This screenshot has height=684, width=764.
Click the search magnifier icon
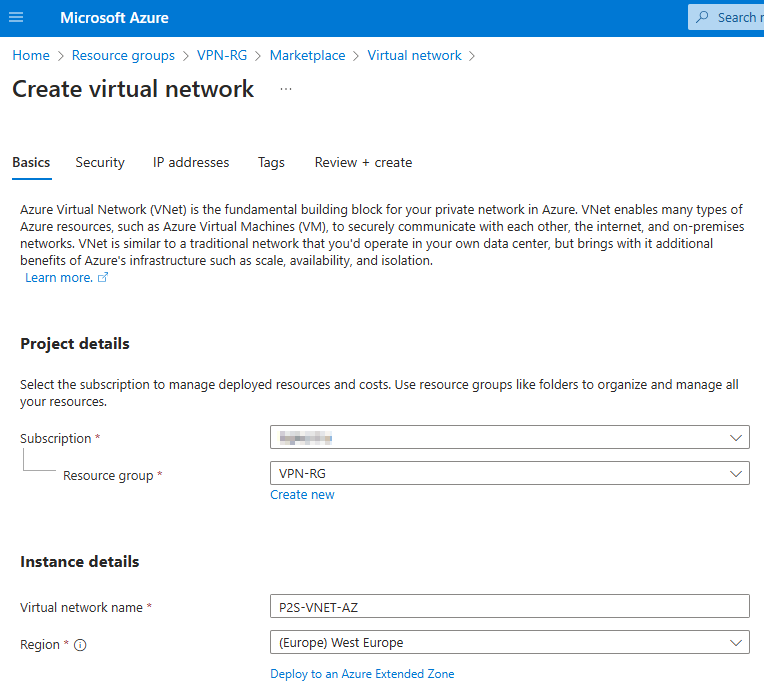[706, 17]
